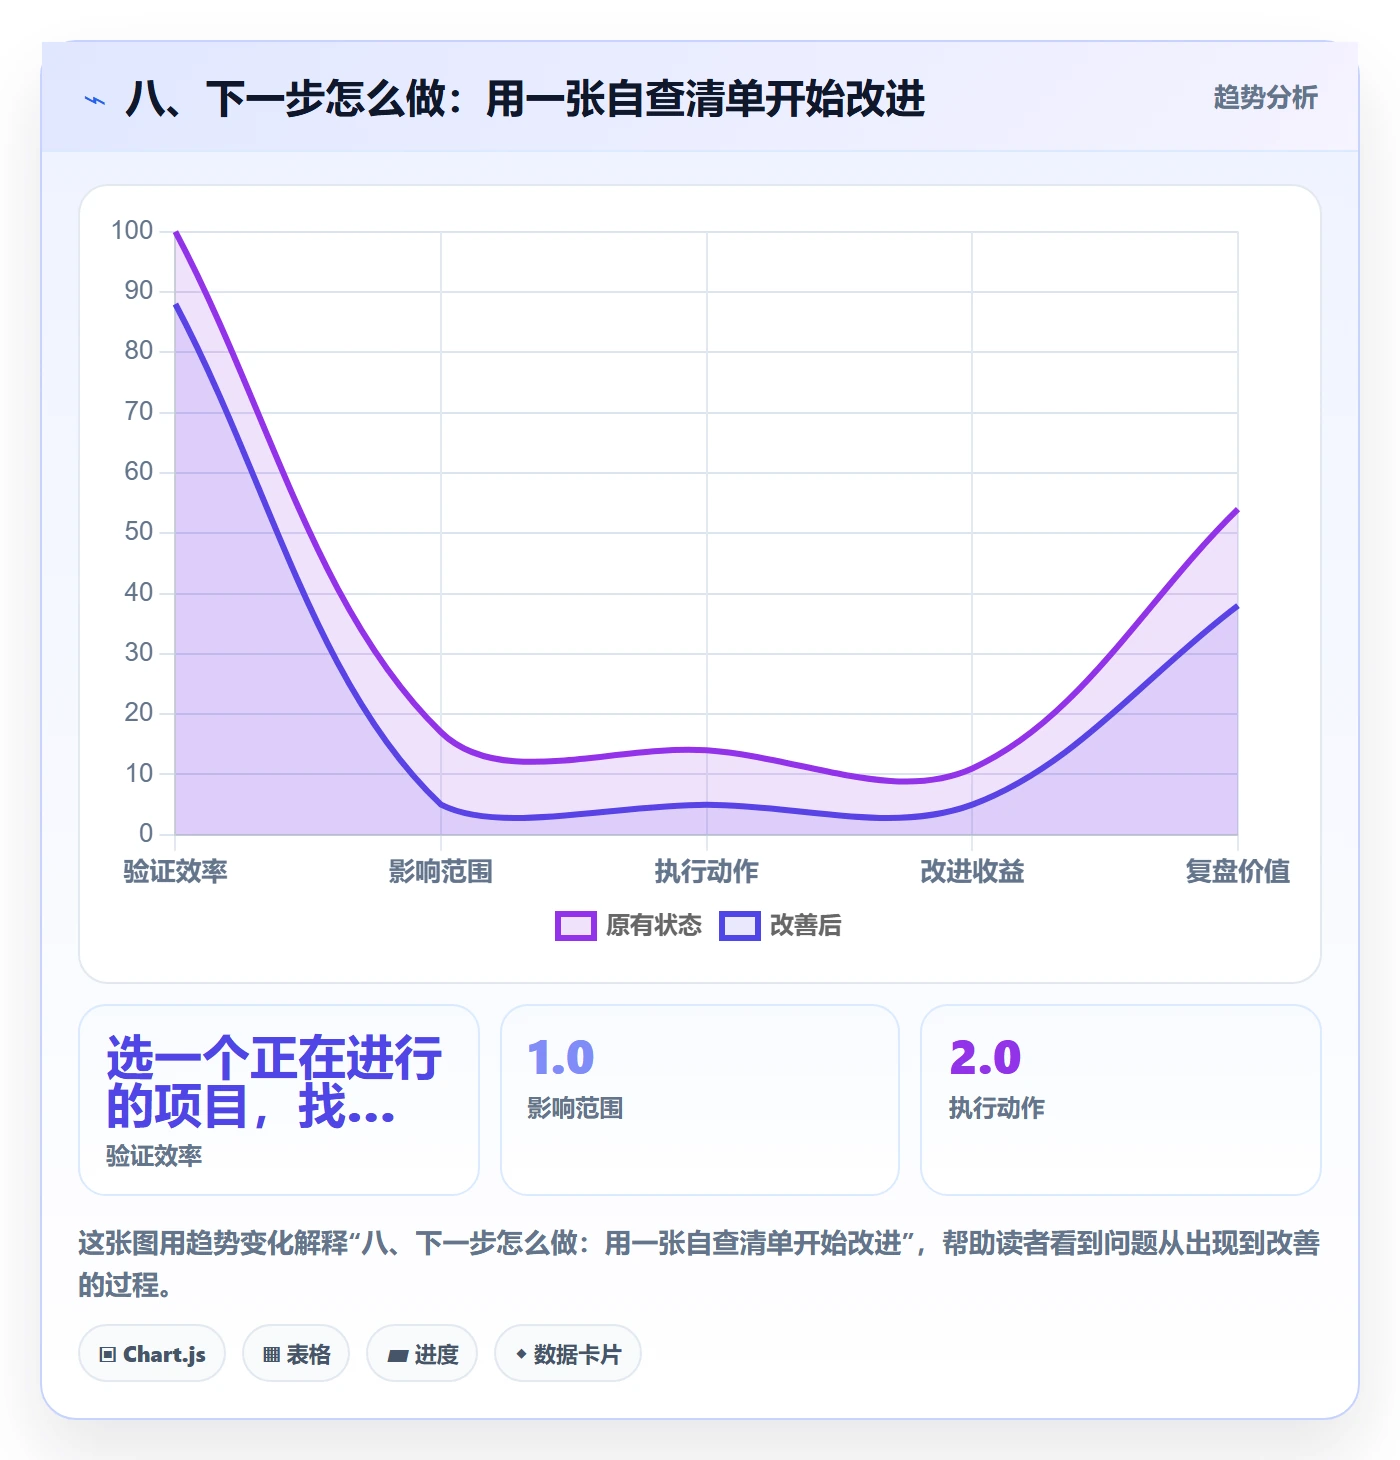
Task: Click the 20 y-axis value
Action: point(139,713)
